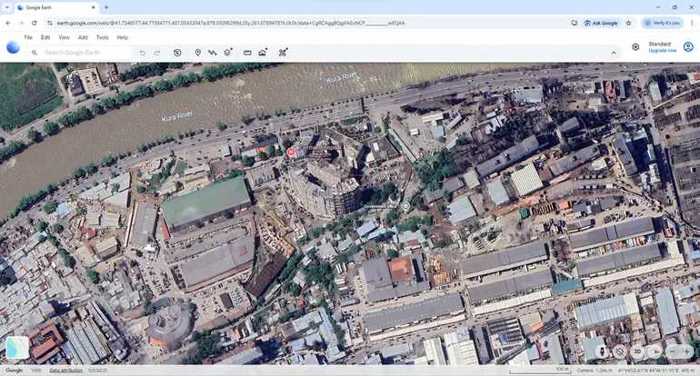Click the search magnifier icon
Image resolution: width=700 pixels, height=376 pixels.
click(x=34, y=53)
